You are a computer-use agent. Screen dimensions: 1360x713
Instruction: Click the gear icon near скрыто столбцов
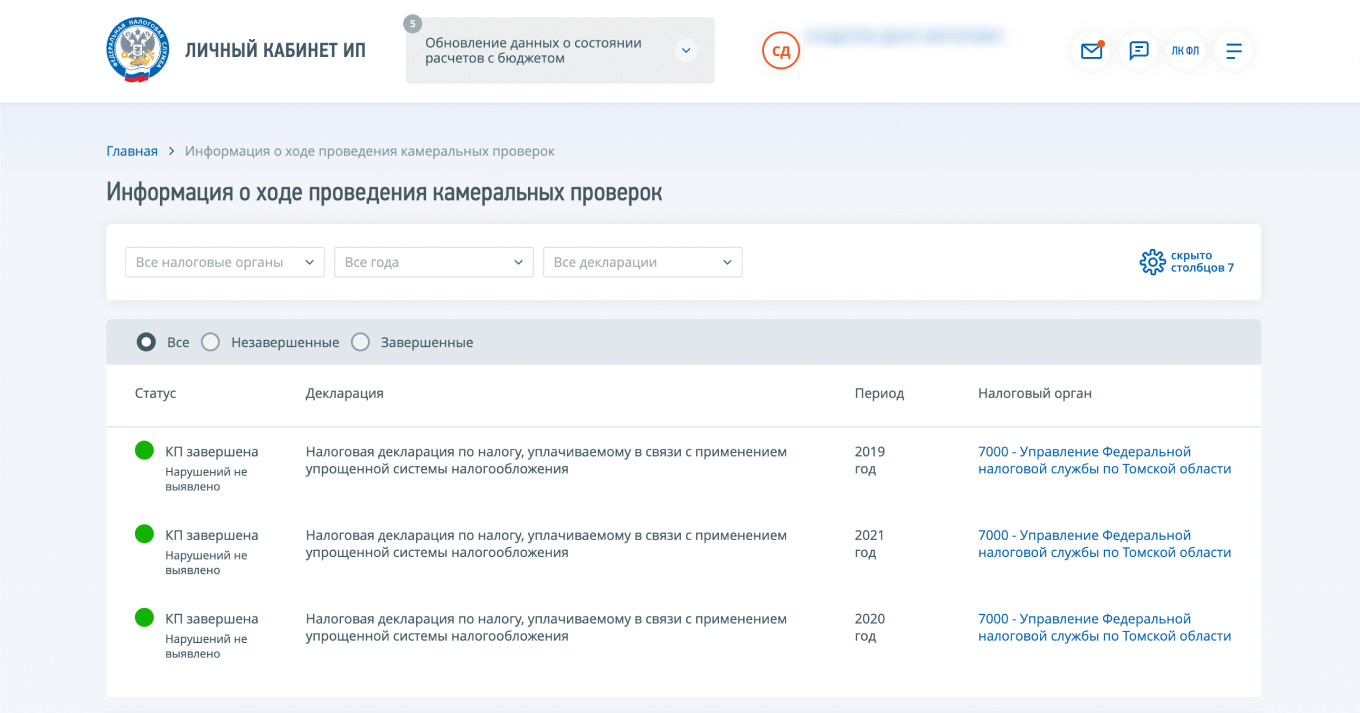point(1150,261)
